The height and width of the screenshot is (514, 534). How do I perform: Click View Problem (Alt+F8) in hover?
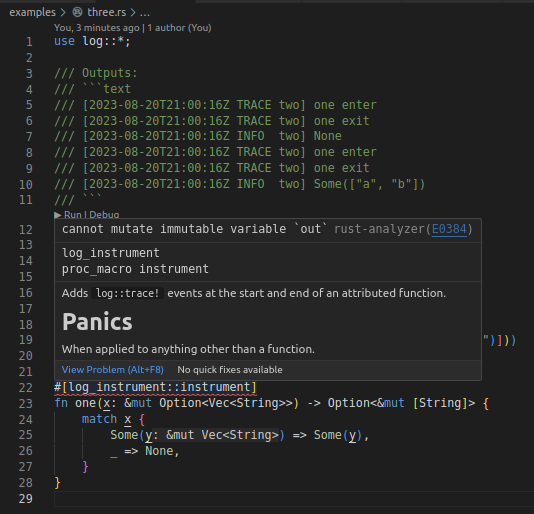tap(113, 370)
